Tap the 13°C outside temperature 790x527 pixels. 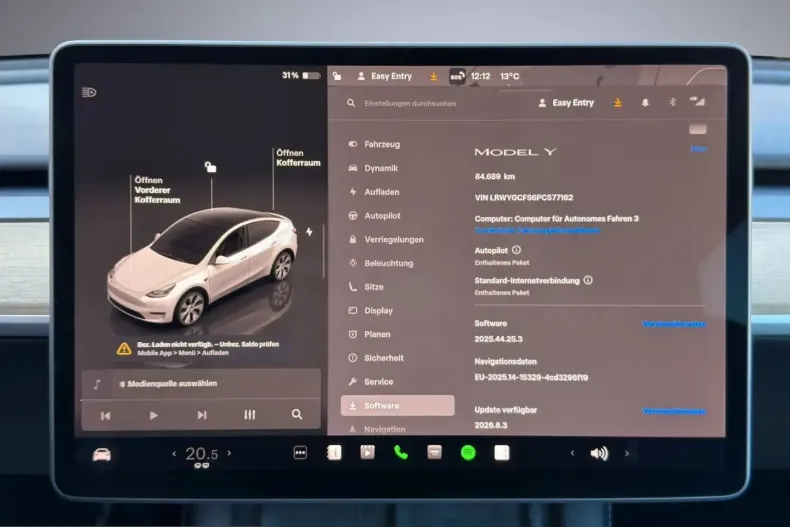click(509, 76)
